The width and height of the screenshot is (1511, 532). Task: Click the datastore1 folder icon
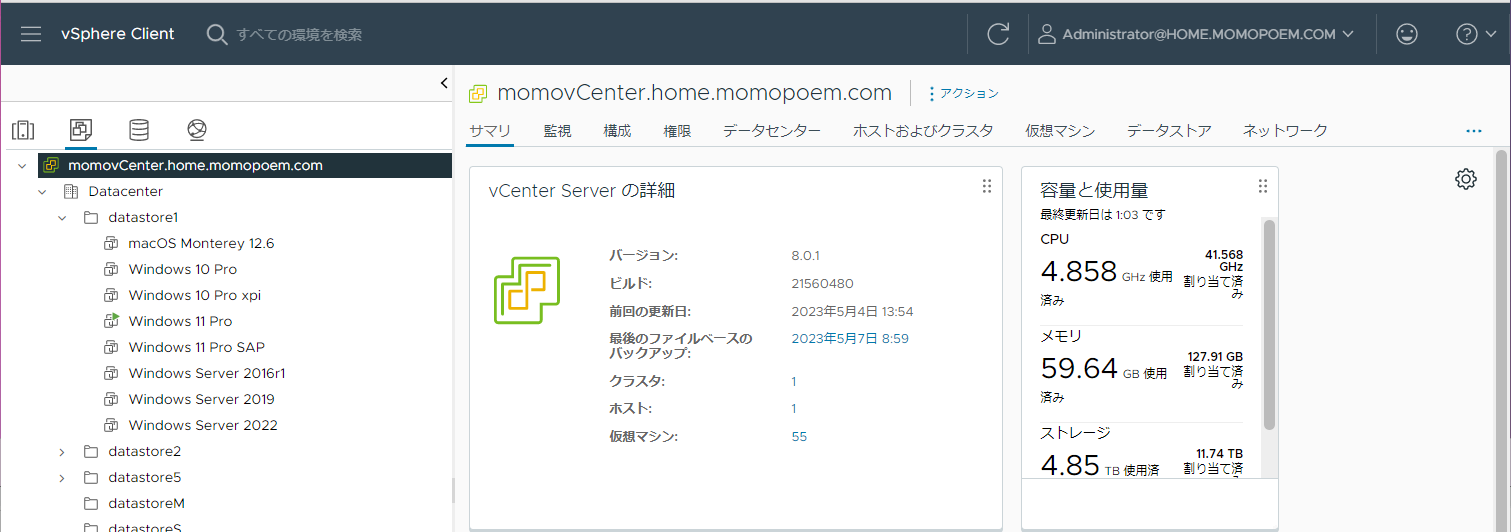(91, 217)
